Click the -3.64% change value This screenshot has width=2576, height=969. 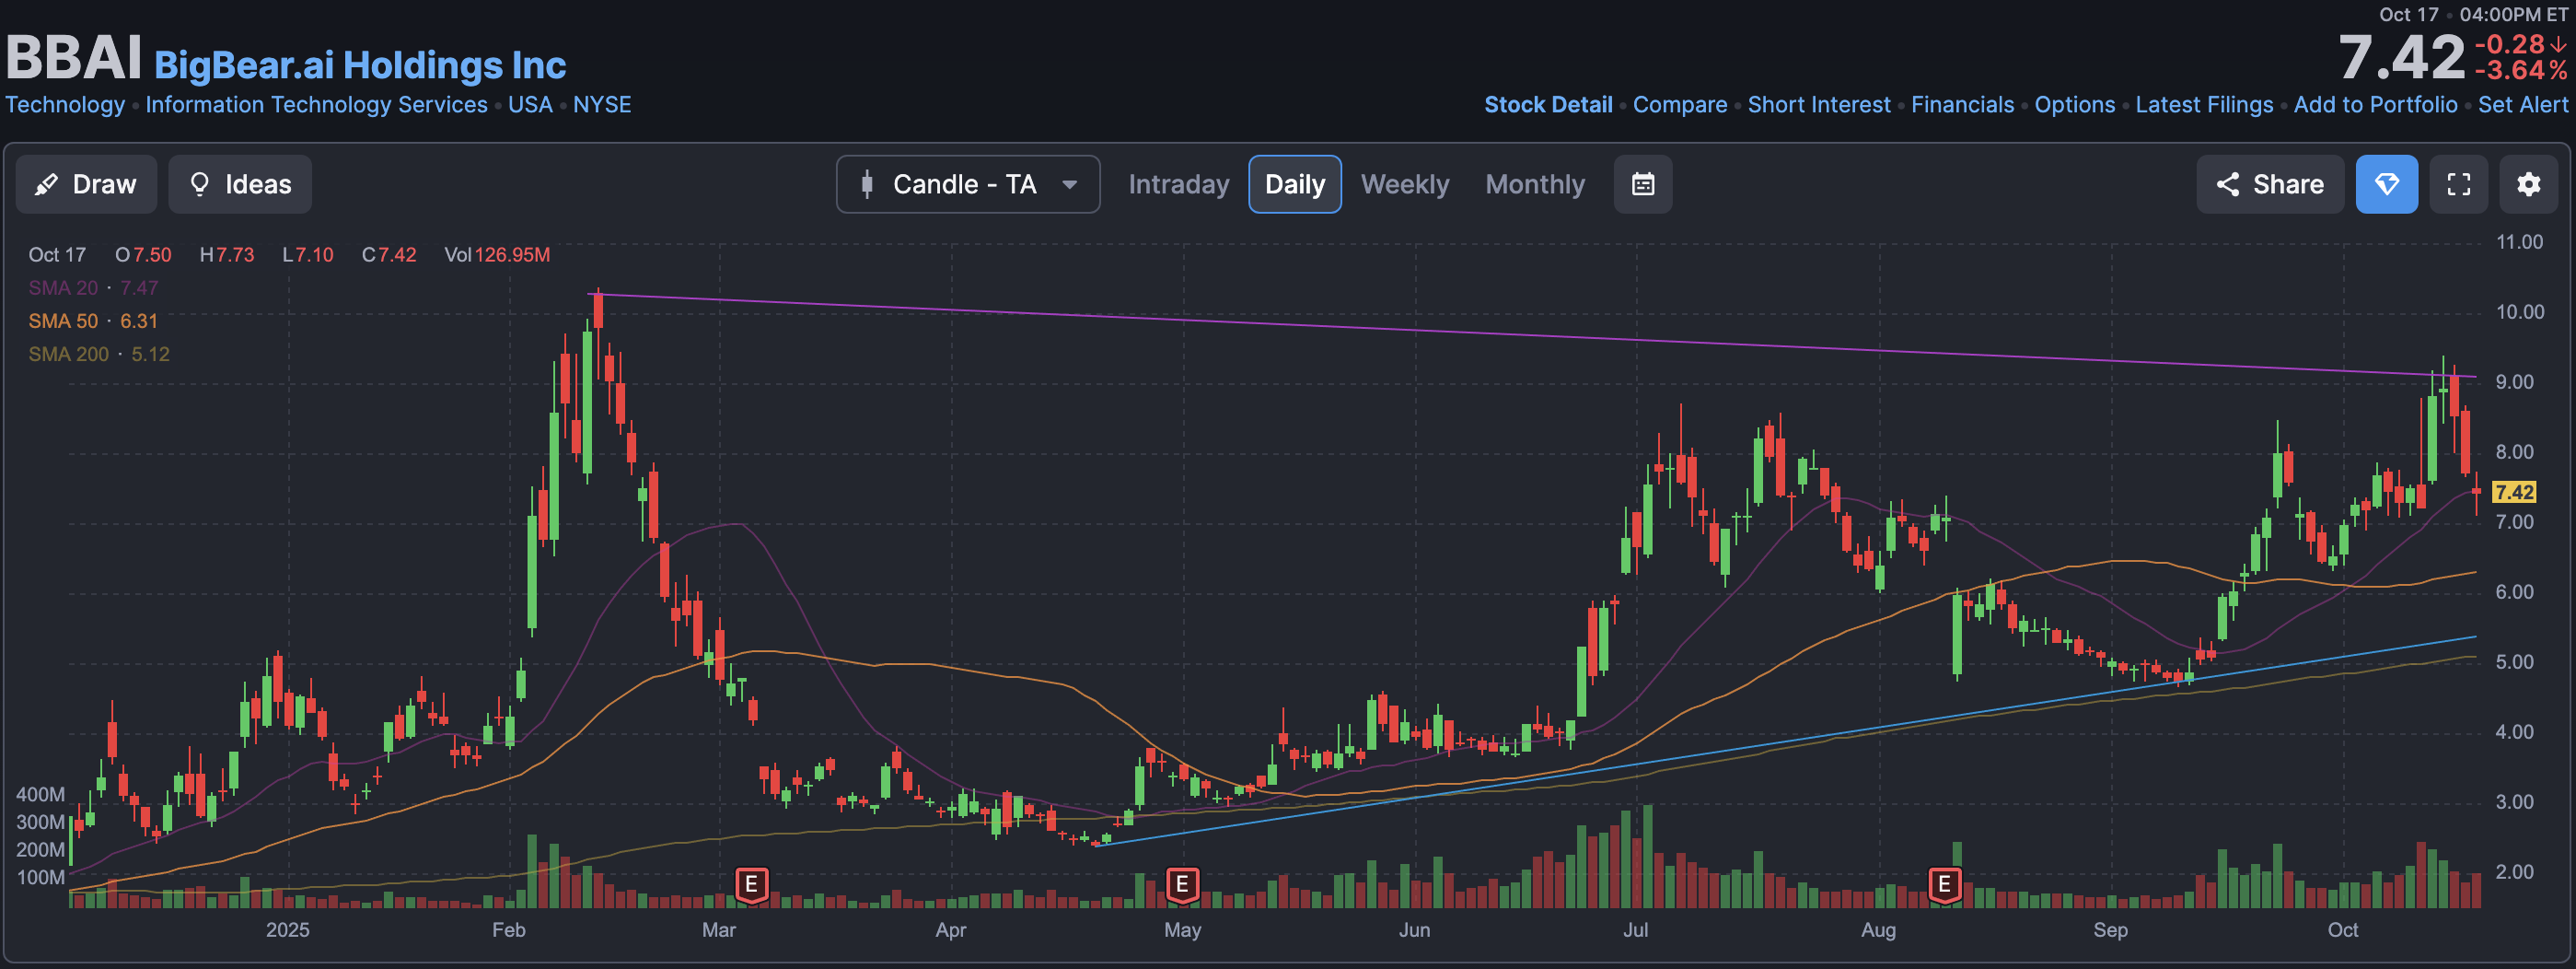pyautogui.click(x=2520, y=71)
